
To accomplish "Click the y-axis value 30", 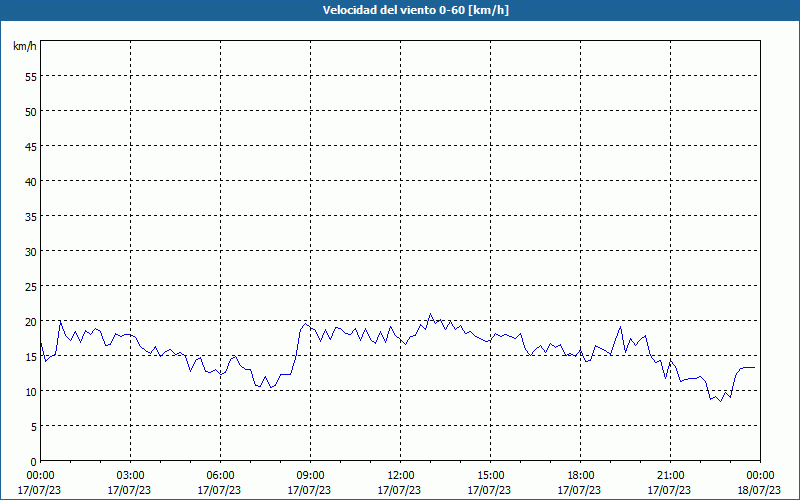I will pyautogui.click(x=31, y=252).
